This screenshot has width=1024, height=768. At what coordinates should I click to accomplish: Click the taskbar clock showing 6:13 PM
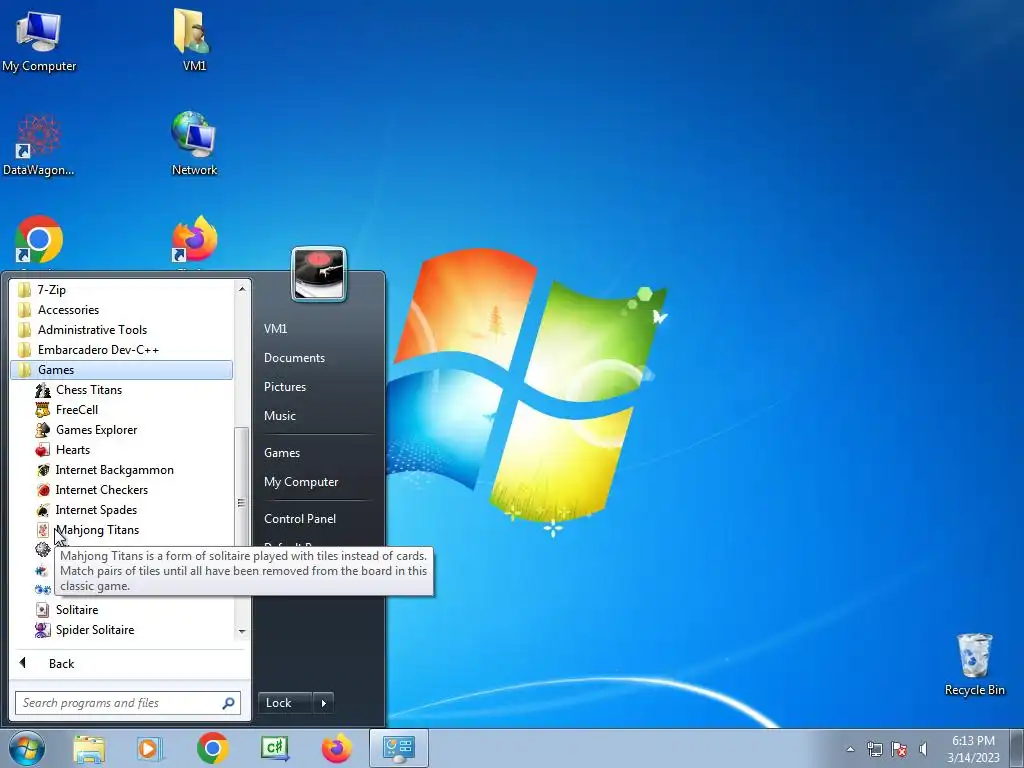(973, 749)
